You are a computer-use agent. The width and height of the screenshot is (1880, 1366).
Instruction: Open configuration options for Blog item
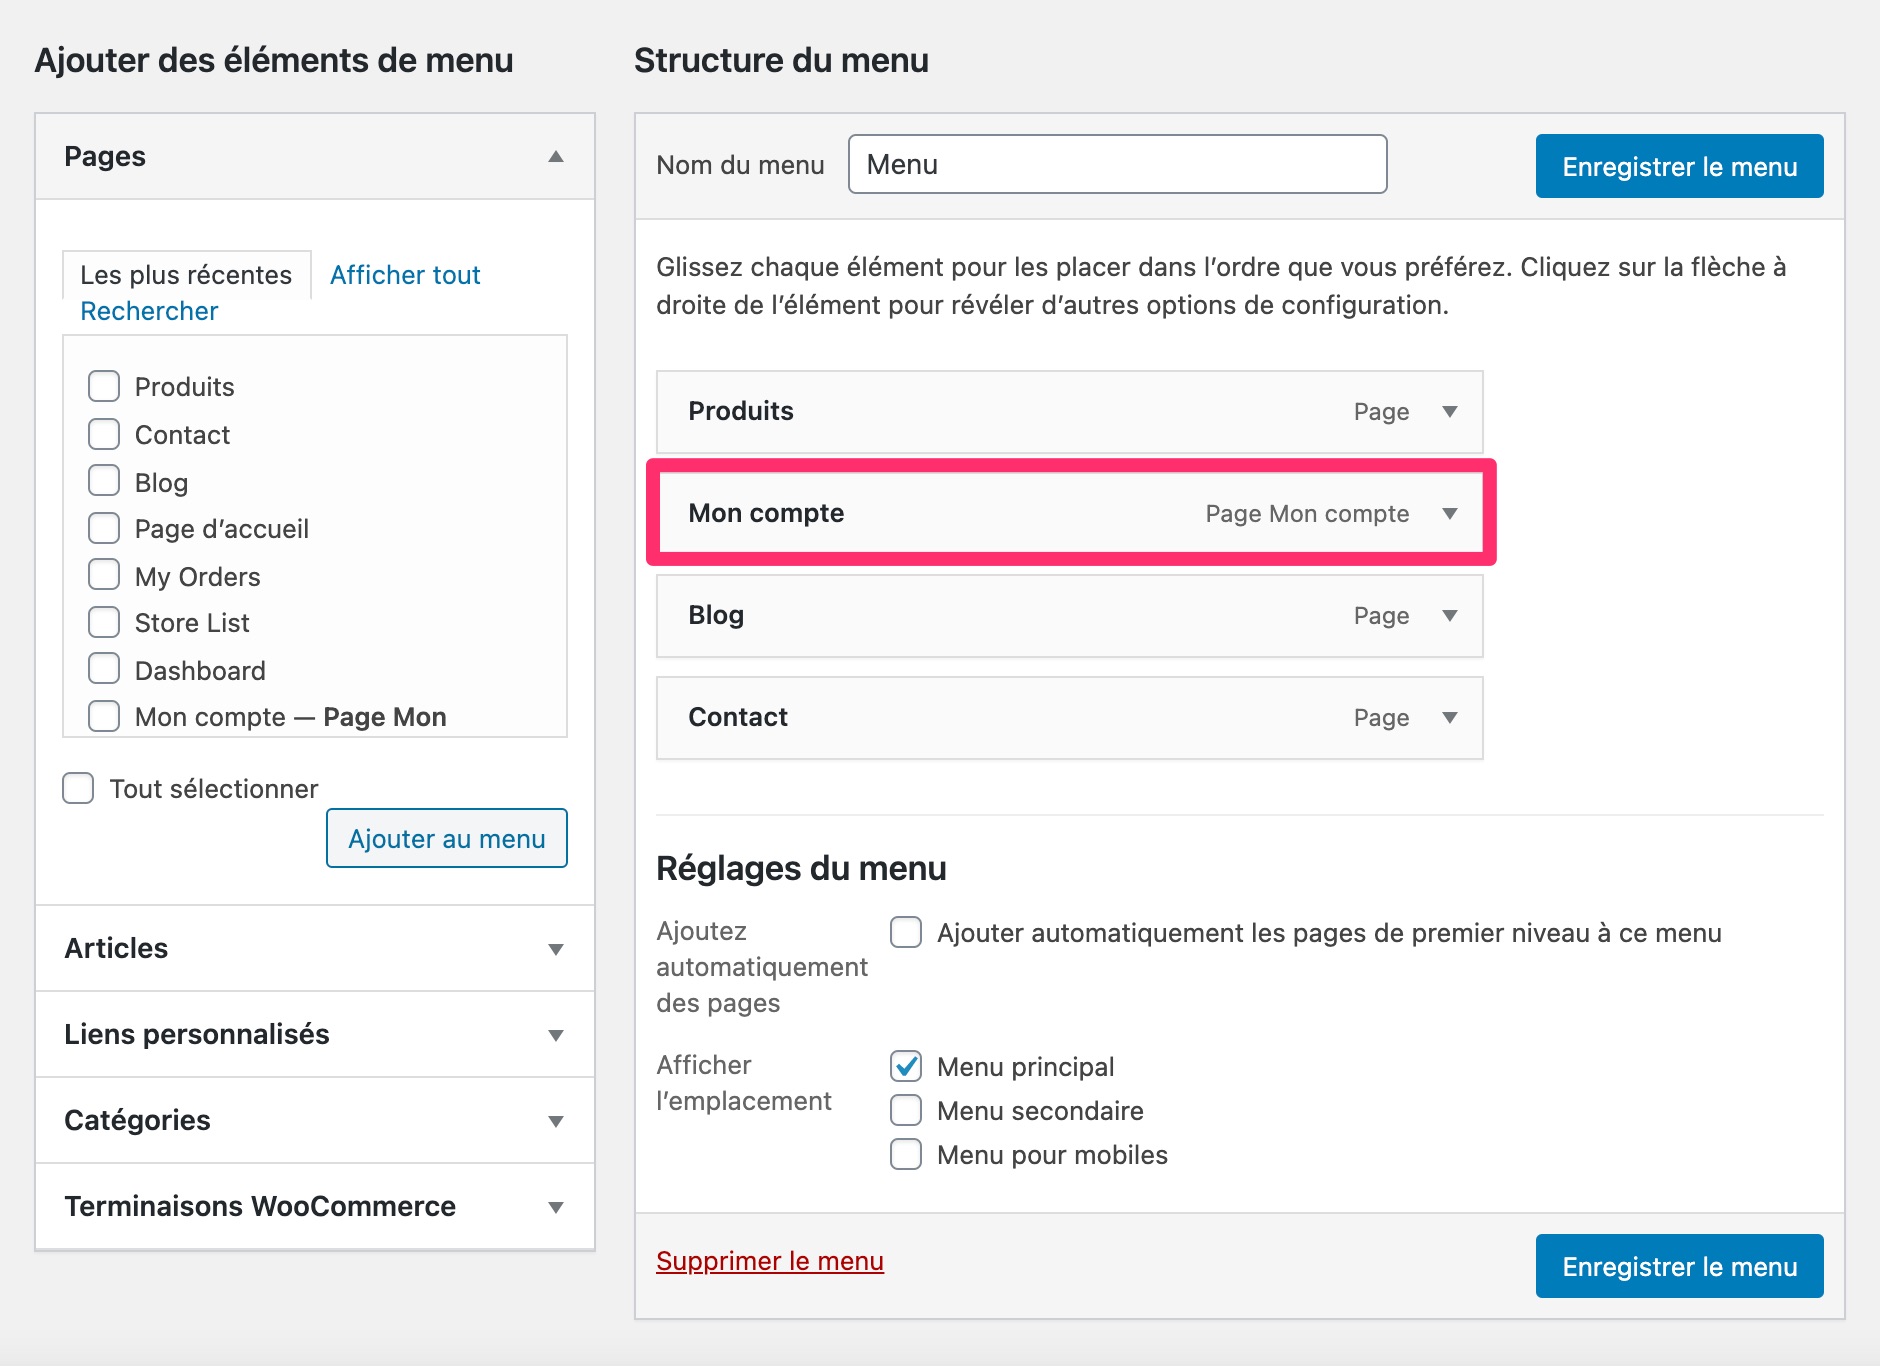1450,616
